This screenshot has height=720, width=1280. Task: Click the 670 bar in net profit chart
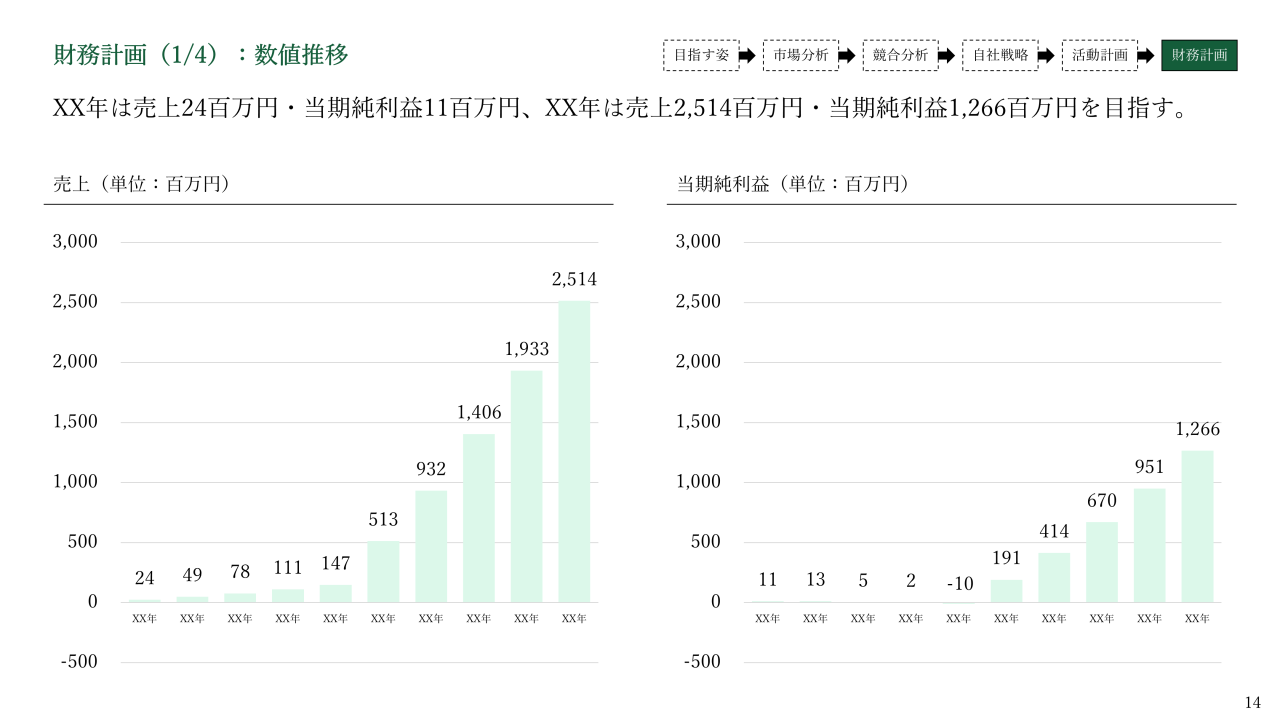pyautogui.click(x=1102, y=562)
